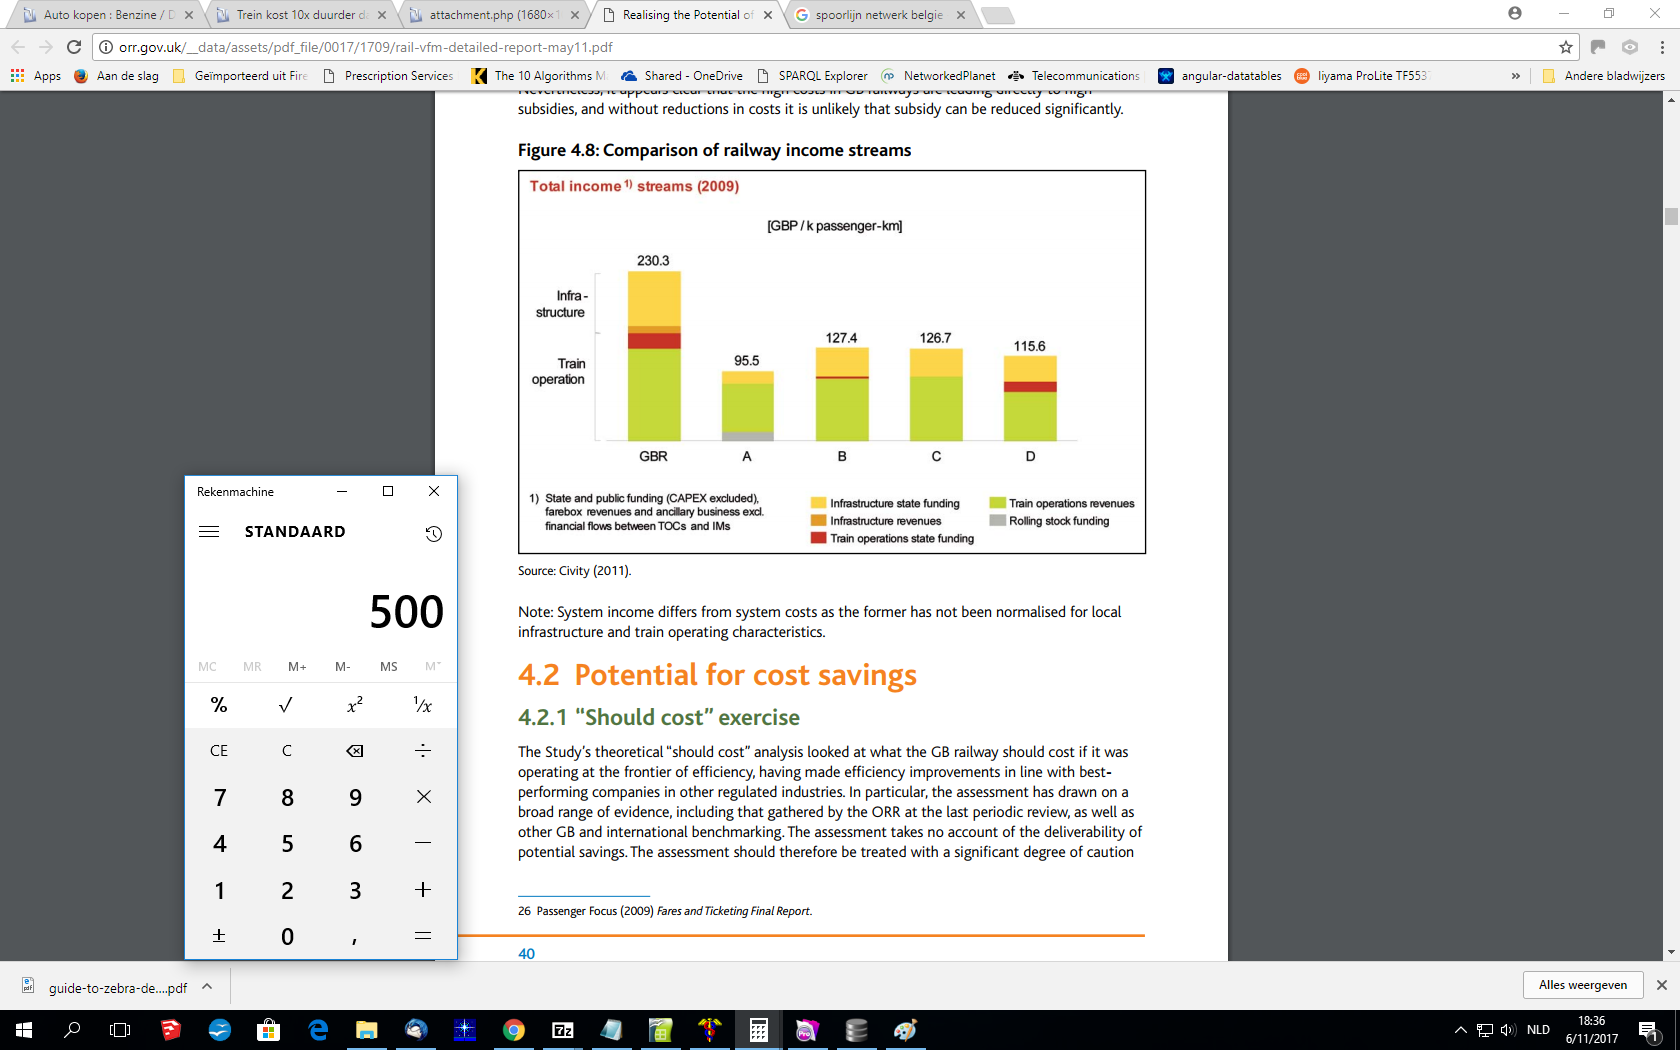The height and width of the screenshot is (1050, 1680).
Task: Open Microsoft Edge from taskbar
Action: (318, 1030)
